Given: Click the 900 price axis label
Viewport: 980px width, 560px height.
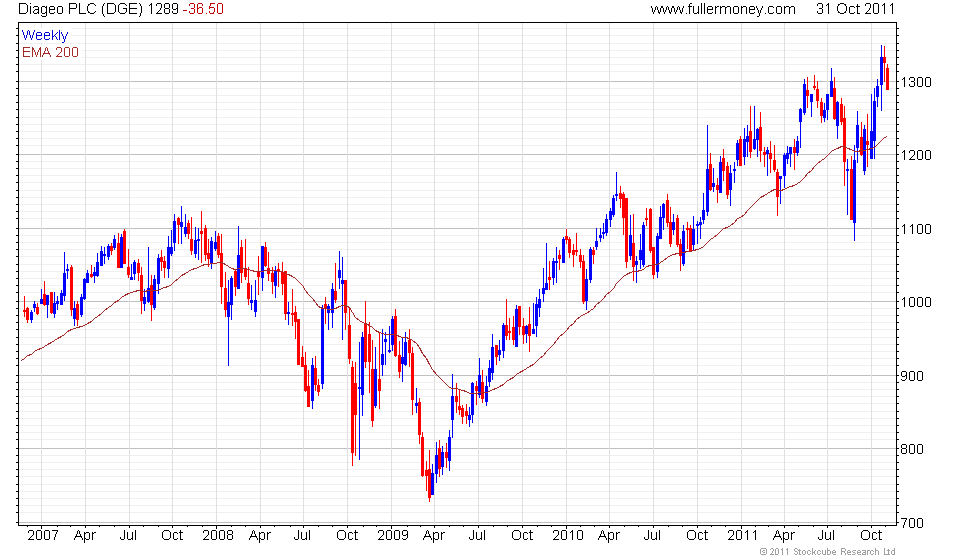Looking at the screenshot, I should tap(912, 376).
